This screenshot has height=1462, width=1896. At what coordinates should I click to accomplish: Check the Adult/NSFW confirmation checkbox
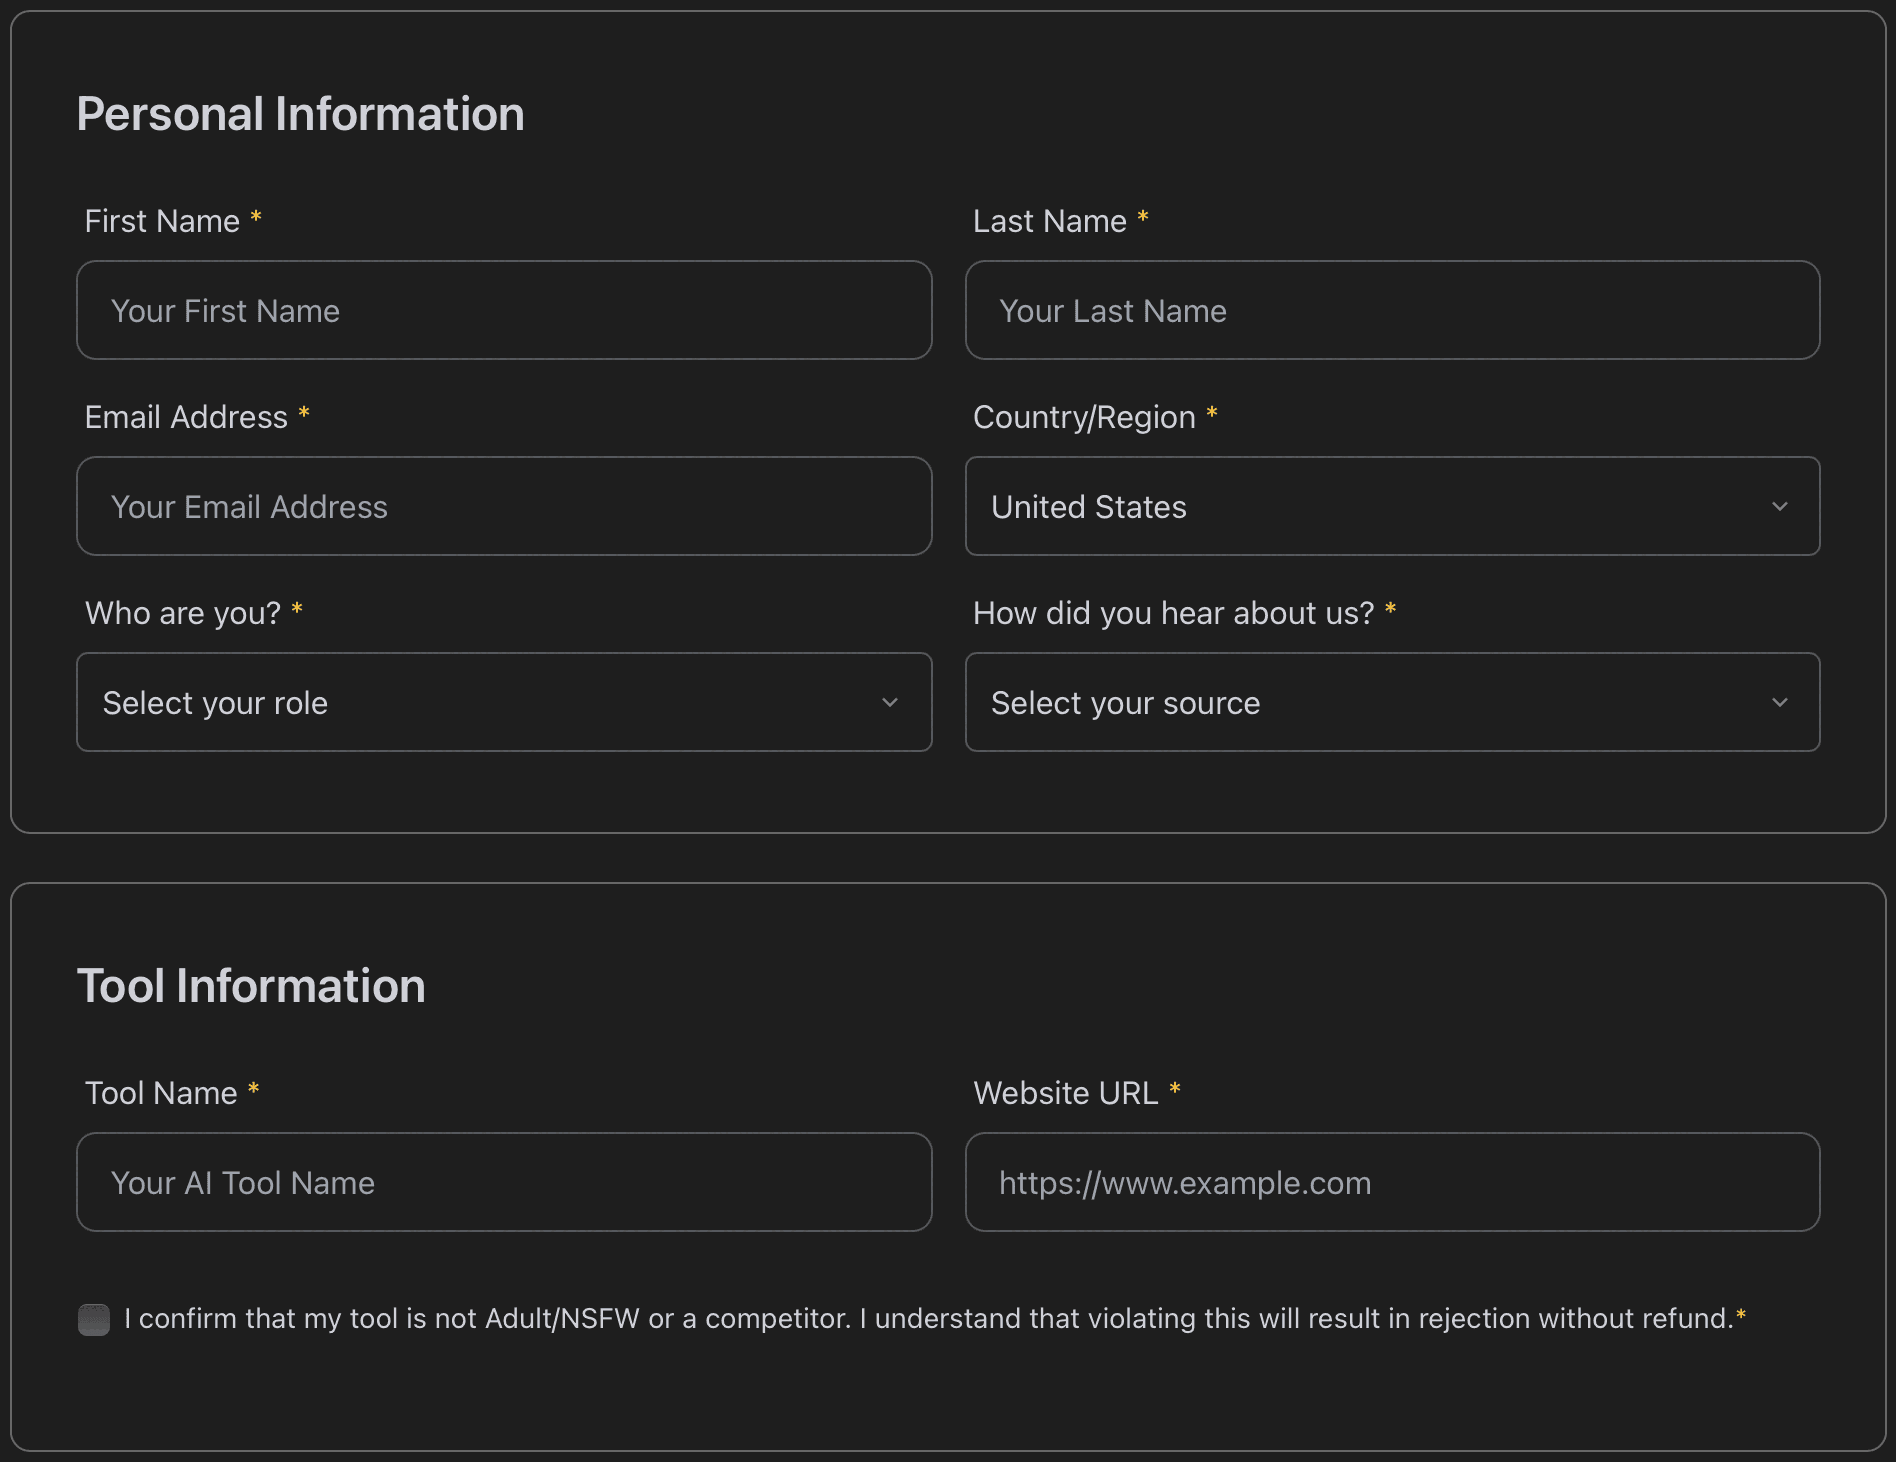pos(94,1319)
